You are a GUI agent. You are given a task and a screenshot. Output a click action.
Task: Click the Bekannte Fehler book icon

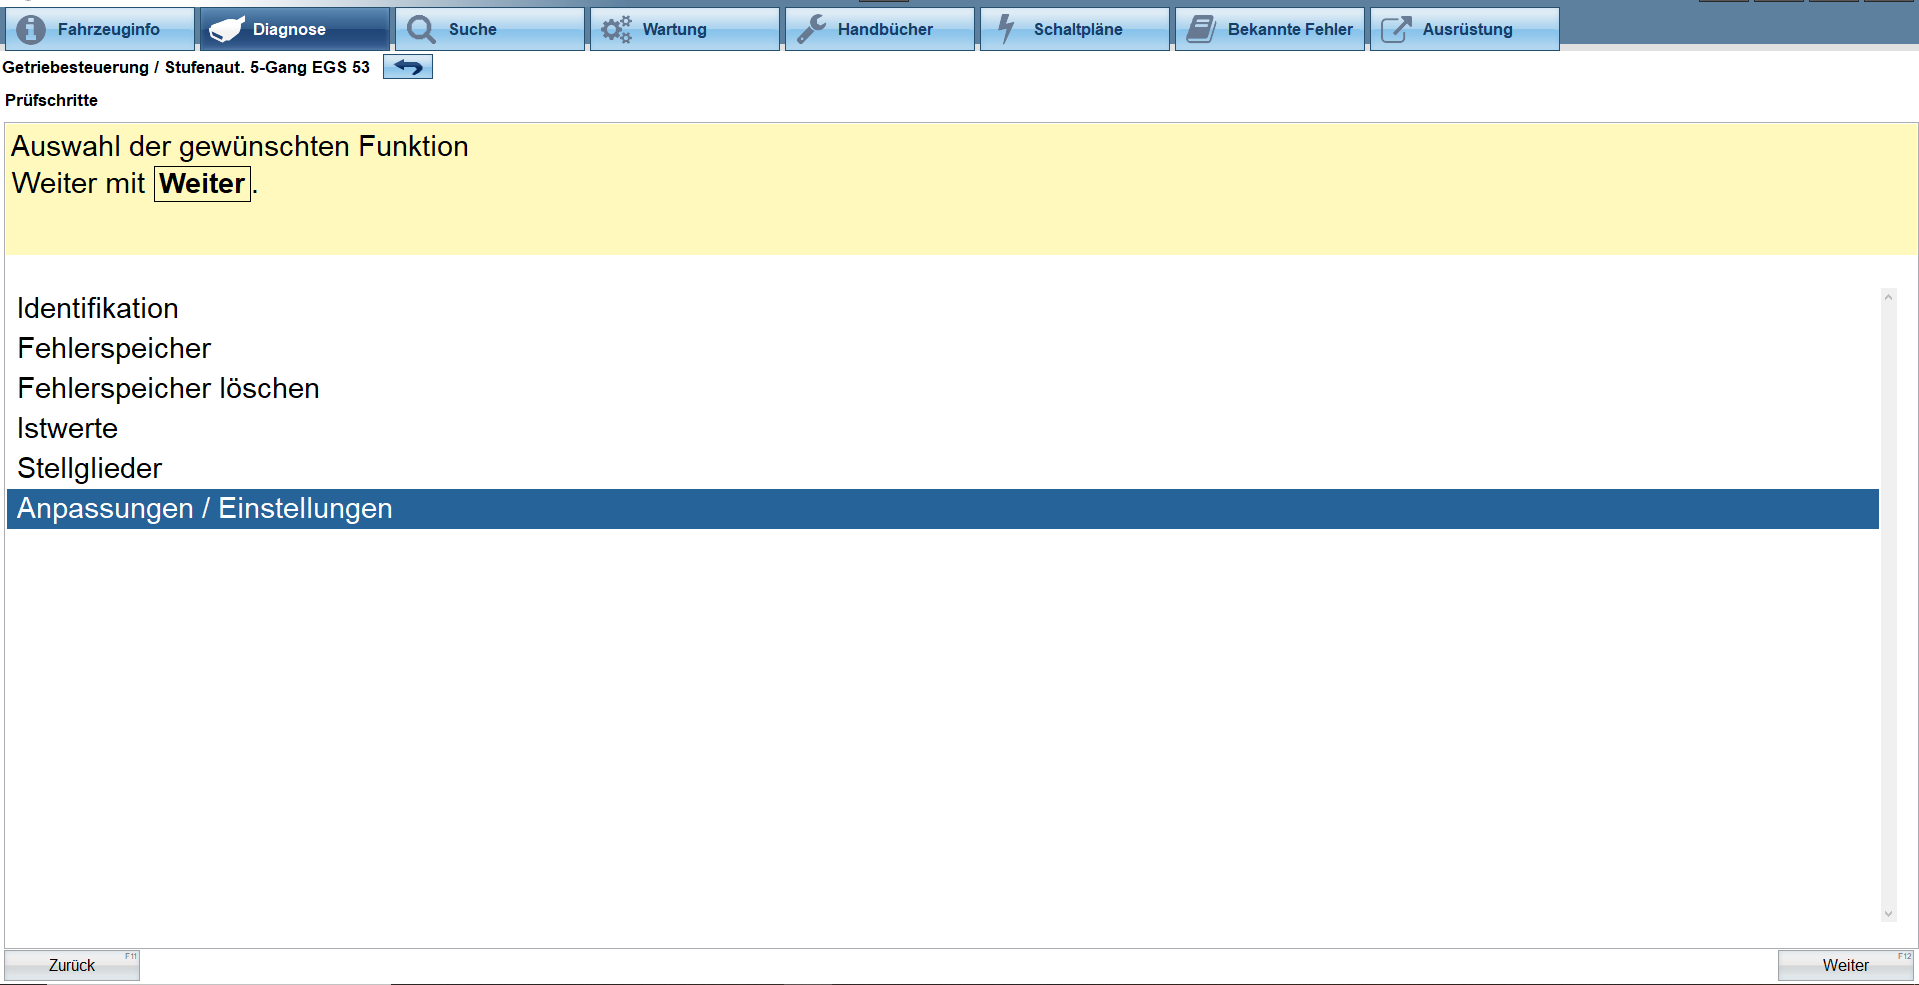(x=1201, y=29)
